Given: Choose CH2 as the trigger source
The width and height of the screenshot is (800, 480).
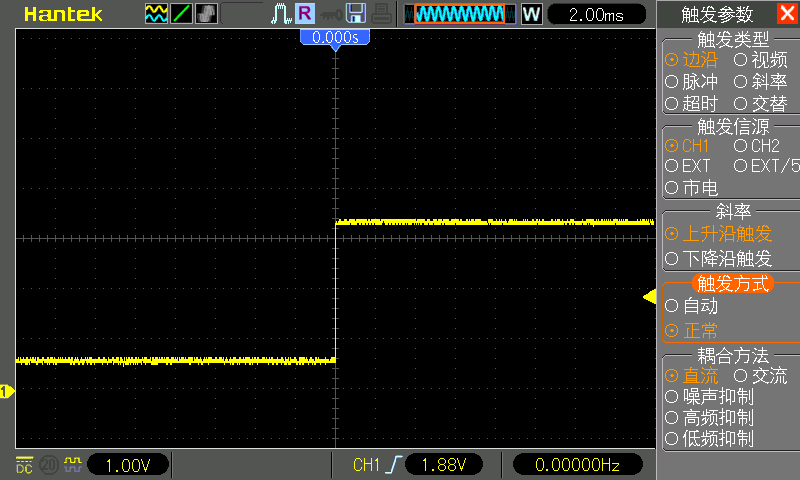Looking at the screenshot, I should point(757,145).
